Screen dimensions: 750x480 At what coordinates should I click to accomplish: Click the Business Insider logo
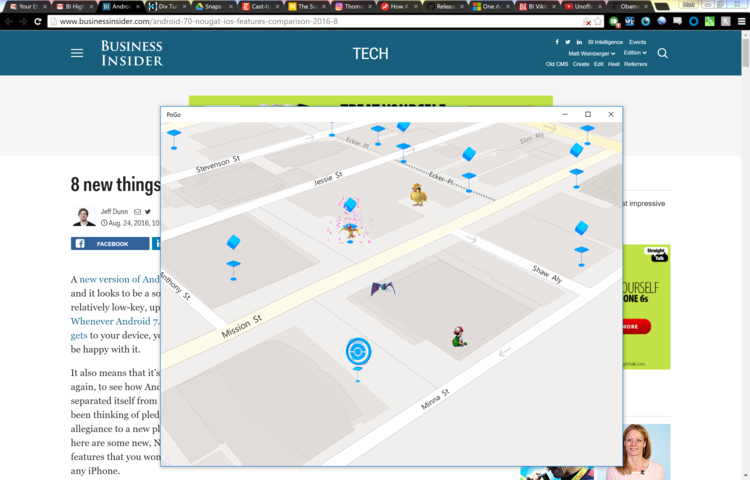click(x=132, y=53)
